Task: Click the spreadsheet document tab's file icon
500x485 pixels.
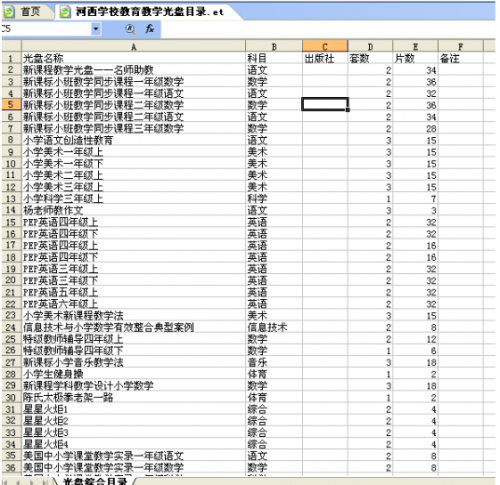Action: pyautogui.click(x=65, y=12)
